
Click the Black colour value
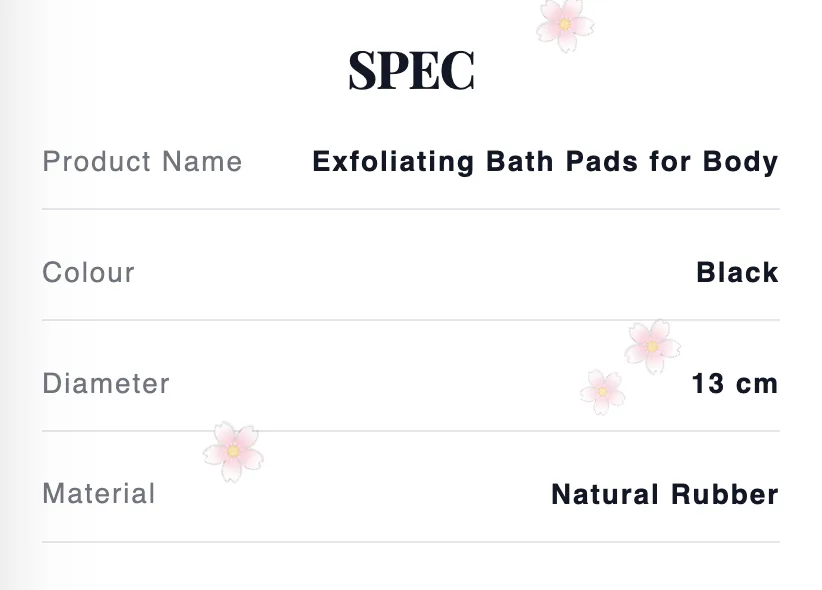point(738,272)
